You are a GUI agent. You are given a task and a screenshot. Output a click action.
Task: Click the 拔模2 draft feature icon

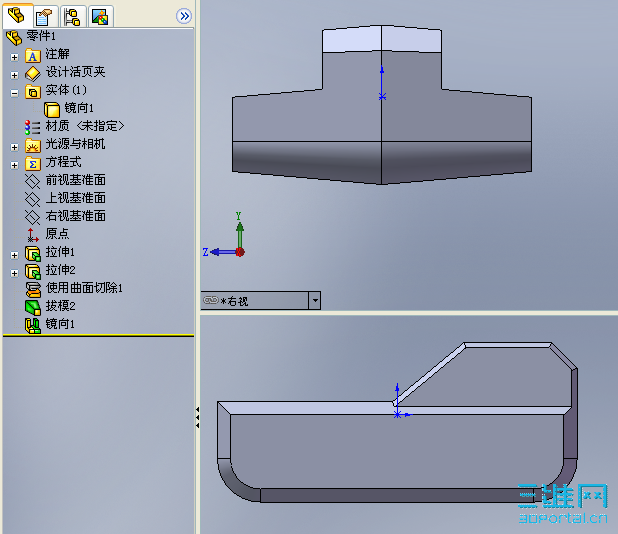click(x=33, y=307)
